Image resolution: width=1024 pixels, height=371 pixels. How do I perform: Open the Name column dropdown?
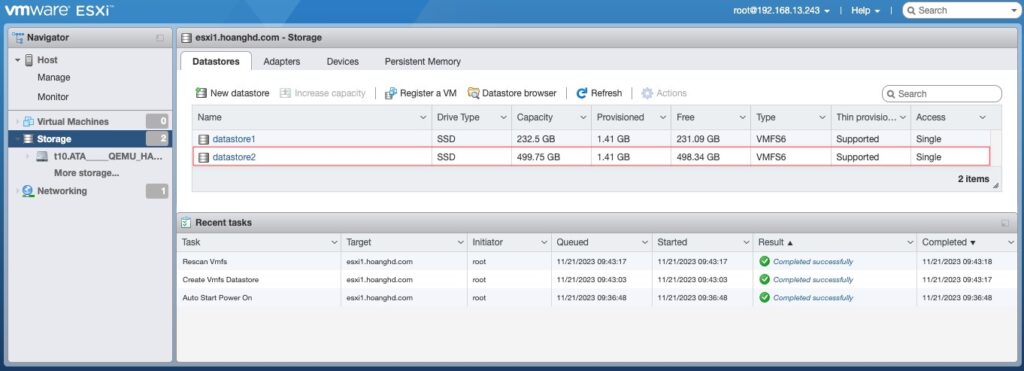click(423, 118)
